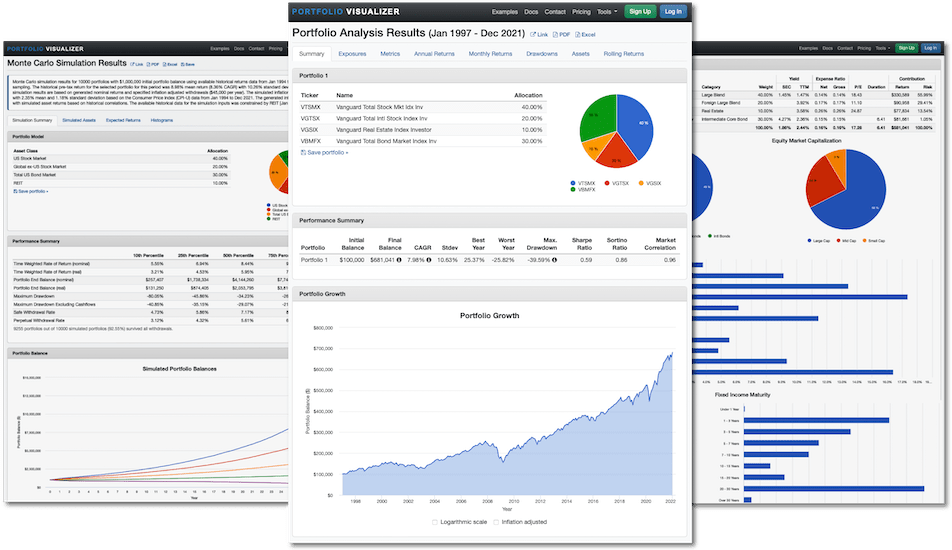Click the VGTSX ticker row
This screenshot has width=952, height=550.
click(x=422, y=118)
